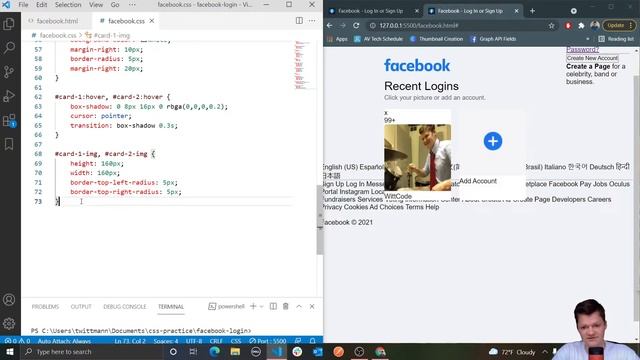Select the TERMINAL panel tab

click(x=171, y=307)
